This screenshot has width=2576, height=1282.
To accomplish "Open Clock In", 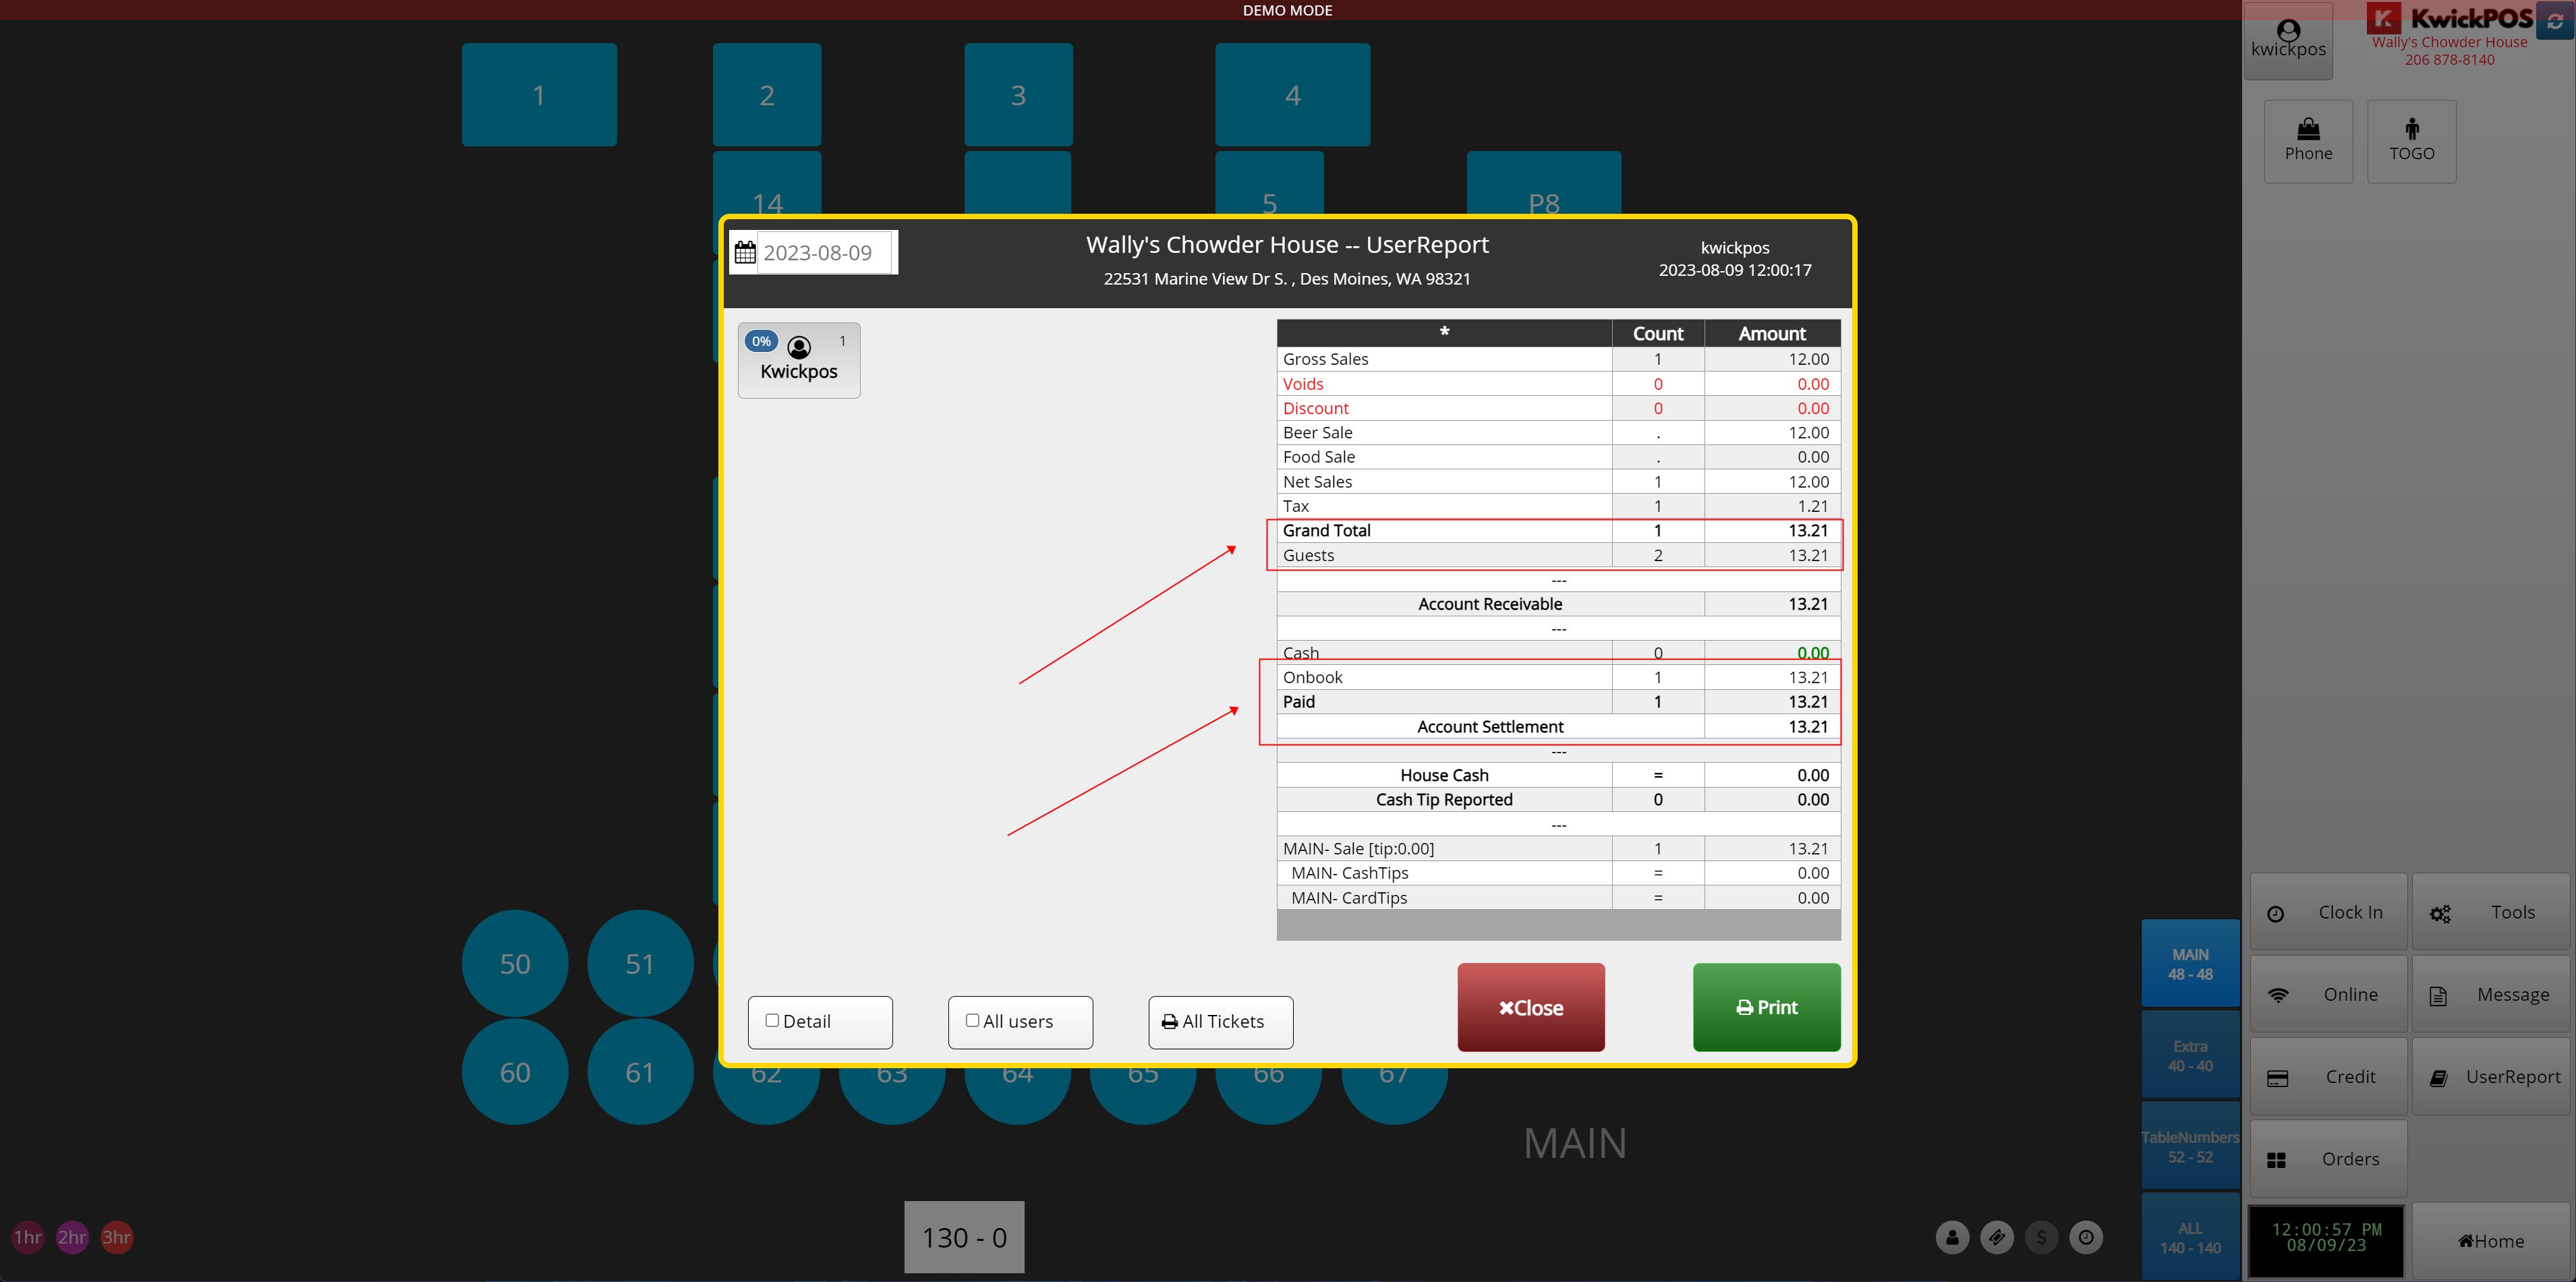I will coord(2329,912).
